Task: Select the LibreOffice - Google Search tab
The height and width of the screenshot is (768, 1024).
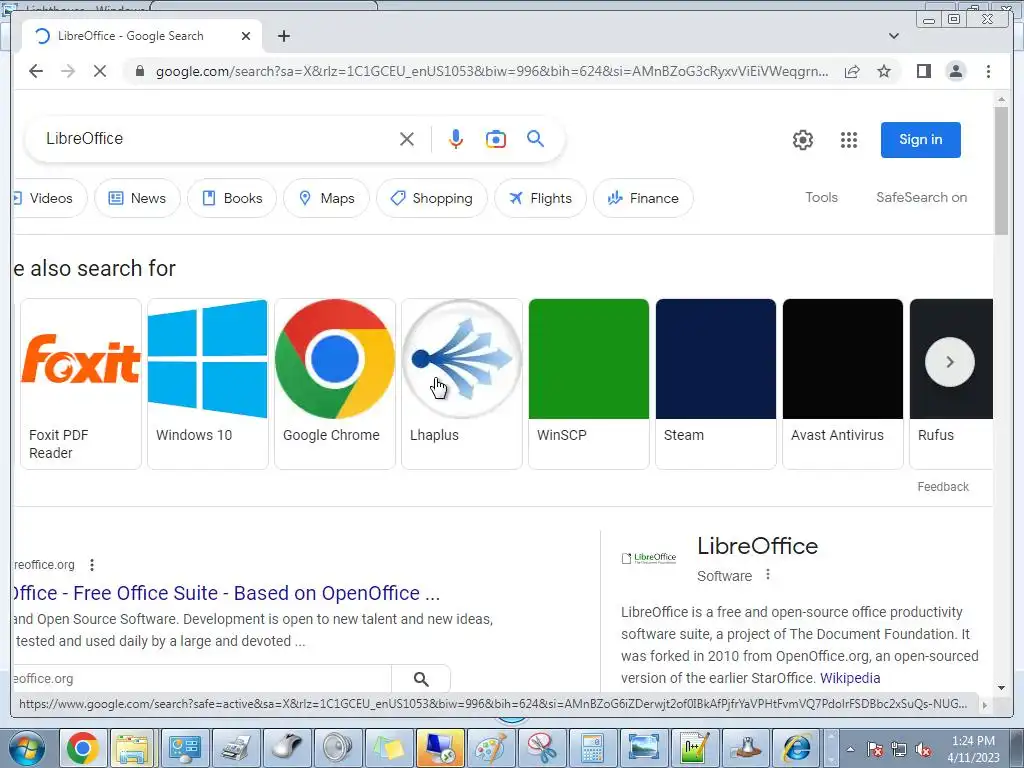Action: pyautogui.click(x=142, y=36)
